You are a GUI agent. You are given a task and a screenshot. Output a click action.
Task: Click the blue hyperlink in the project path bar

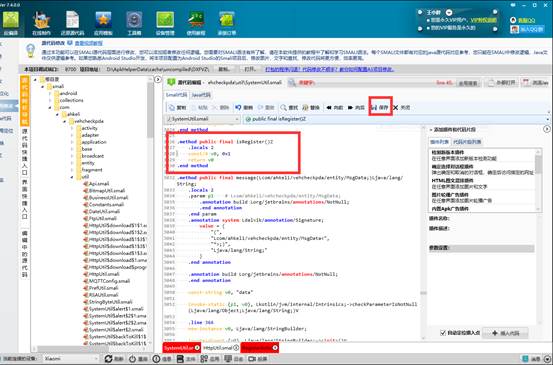[329, 69]
